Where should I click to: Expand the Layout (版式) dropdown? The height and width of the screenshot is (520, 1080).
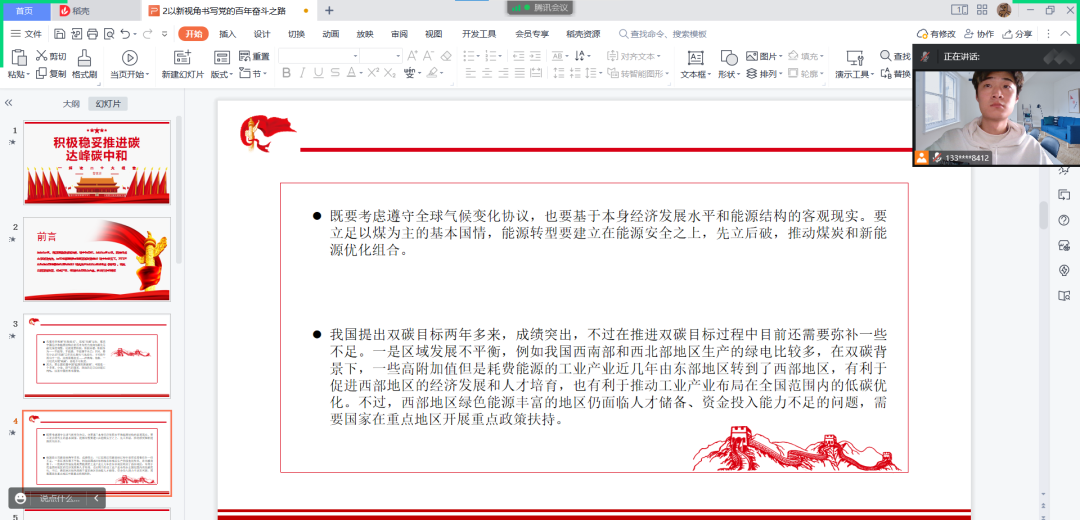point(222,74)
